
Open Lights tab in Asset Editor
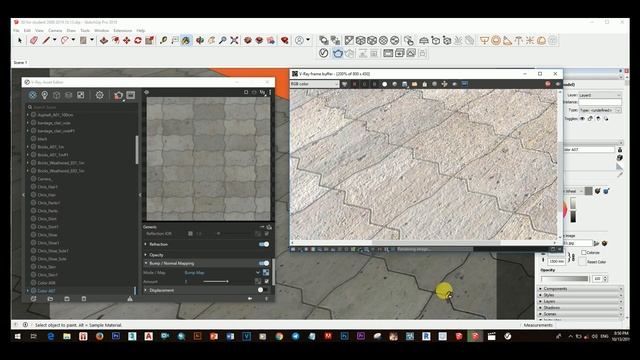(x=44, y=95)
